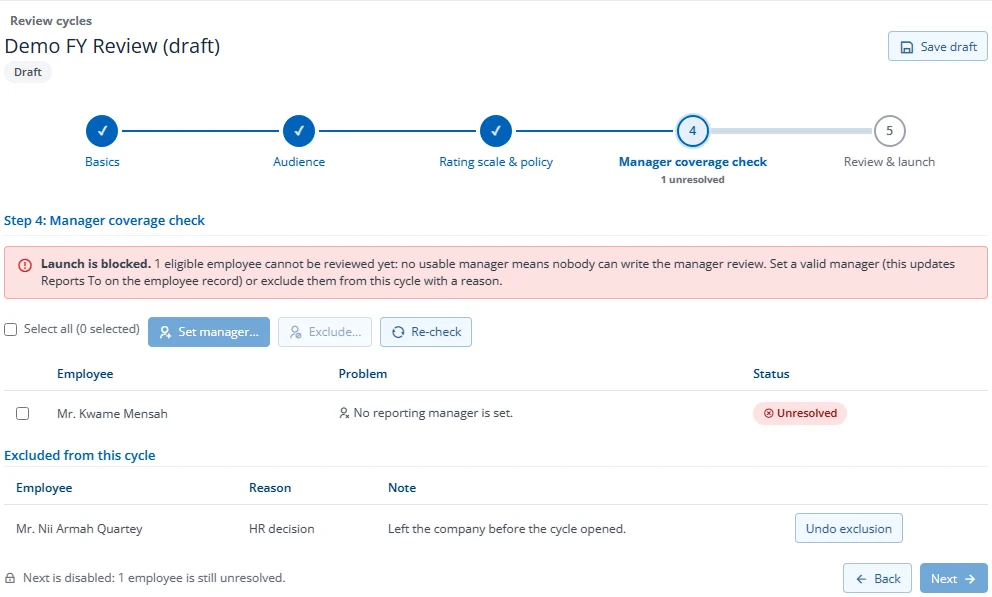Click the Note column header
The width and height of the screenshot is (992, 597).
pyautogui.click(x=402, y=488)
